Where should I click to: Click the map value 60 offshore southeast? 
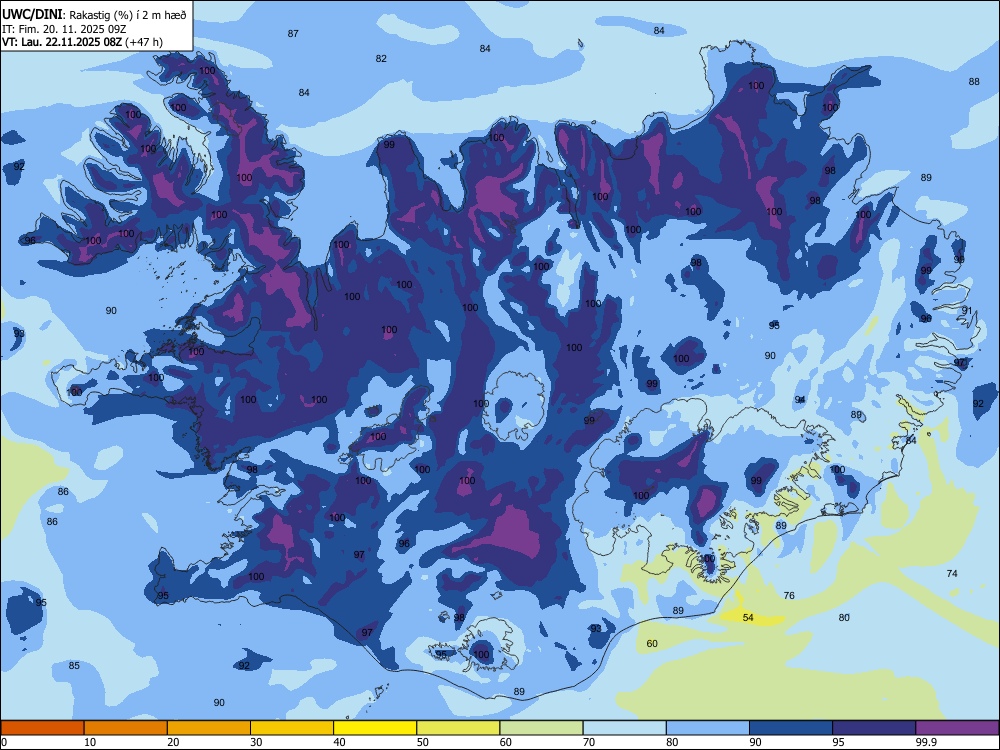[652, 643]
